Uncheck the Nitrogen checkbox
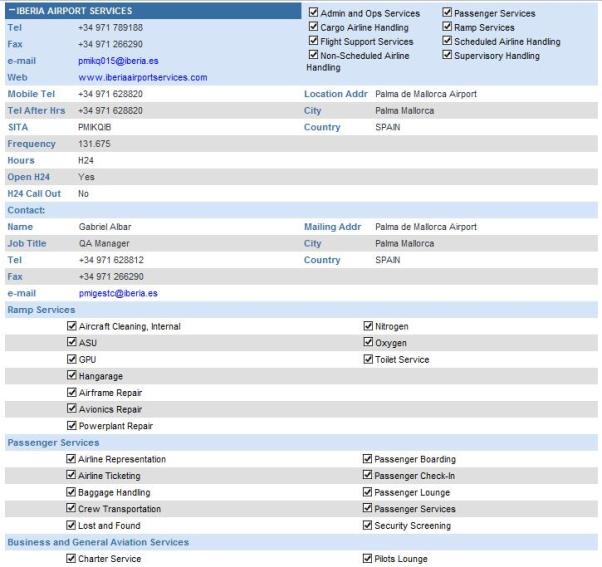The image size is (602, 567). pos(368,326)
